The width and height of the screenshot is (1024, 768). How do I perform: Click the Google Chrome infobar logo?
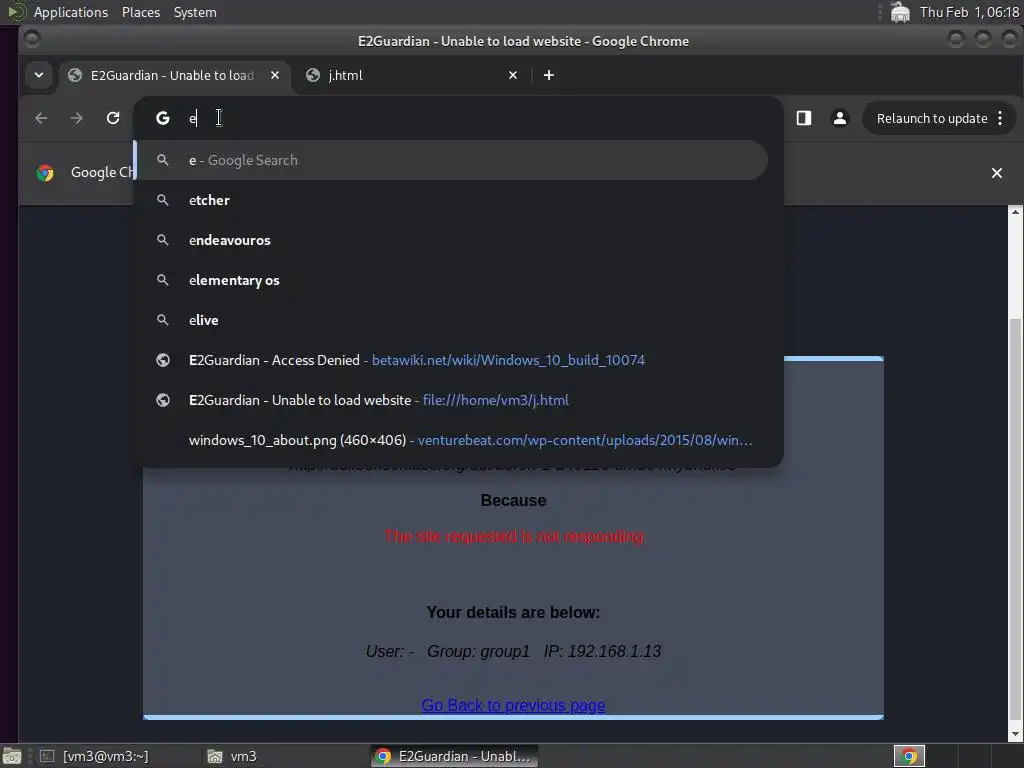[x=45, y=173]
